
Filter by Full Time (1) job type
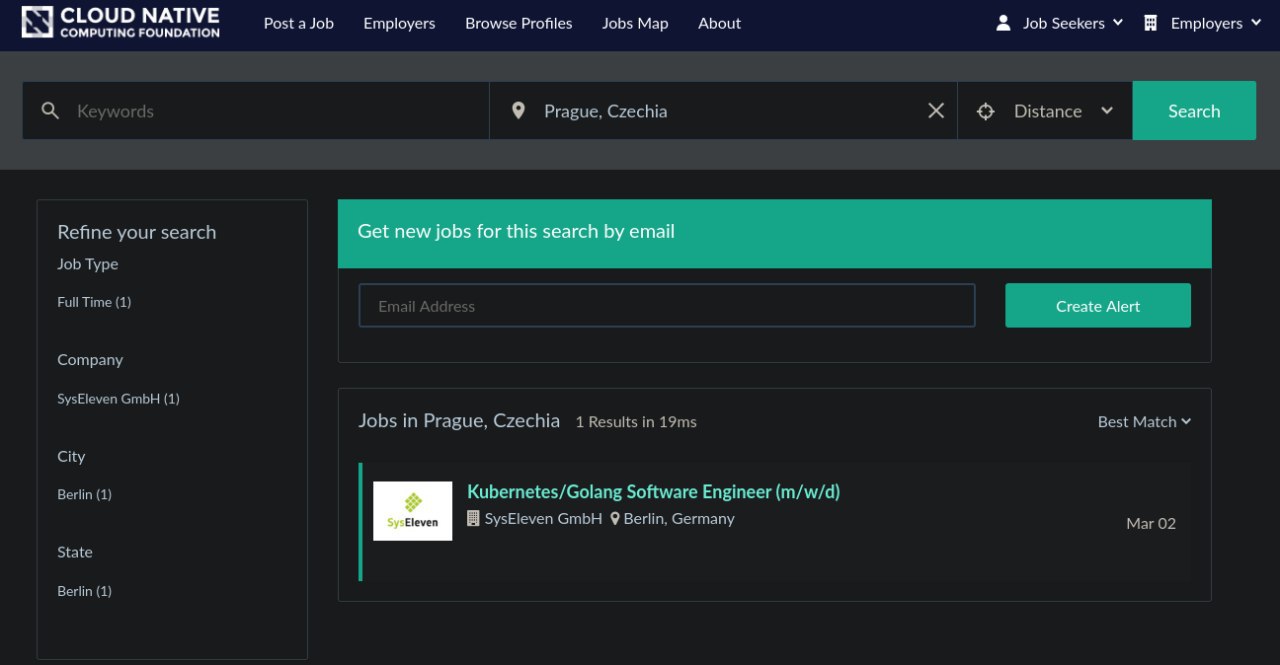(x=94, y=302)
